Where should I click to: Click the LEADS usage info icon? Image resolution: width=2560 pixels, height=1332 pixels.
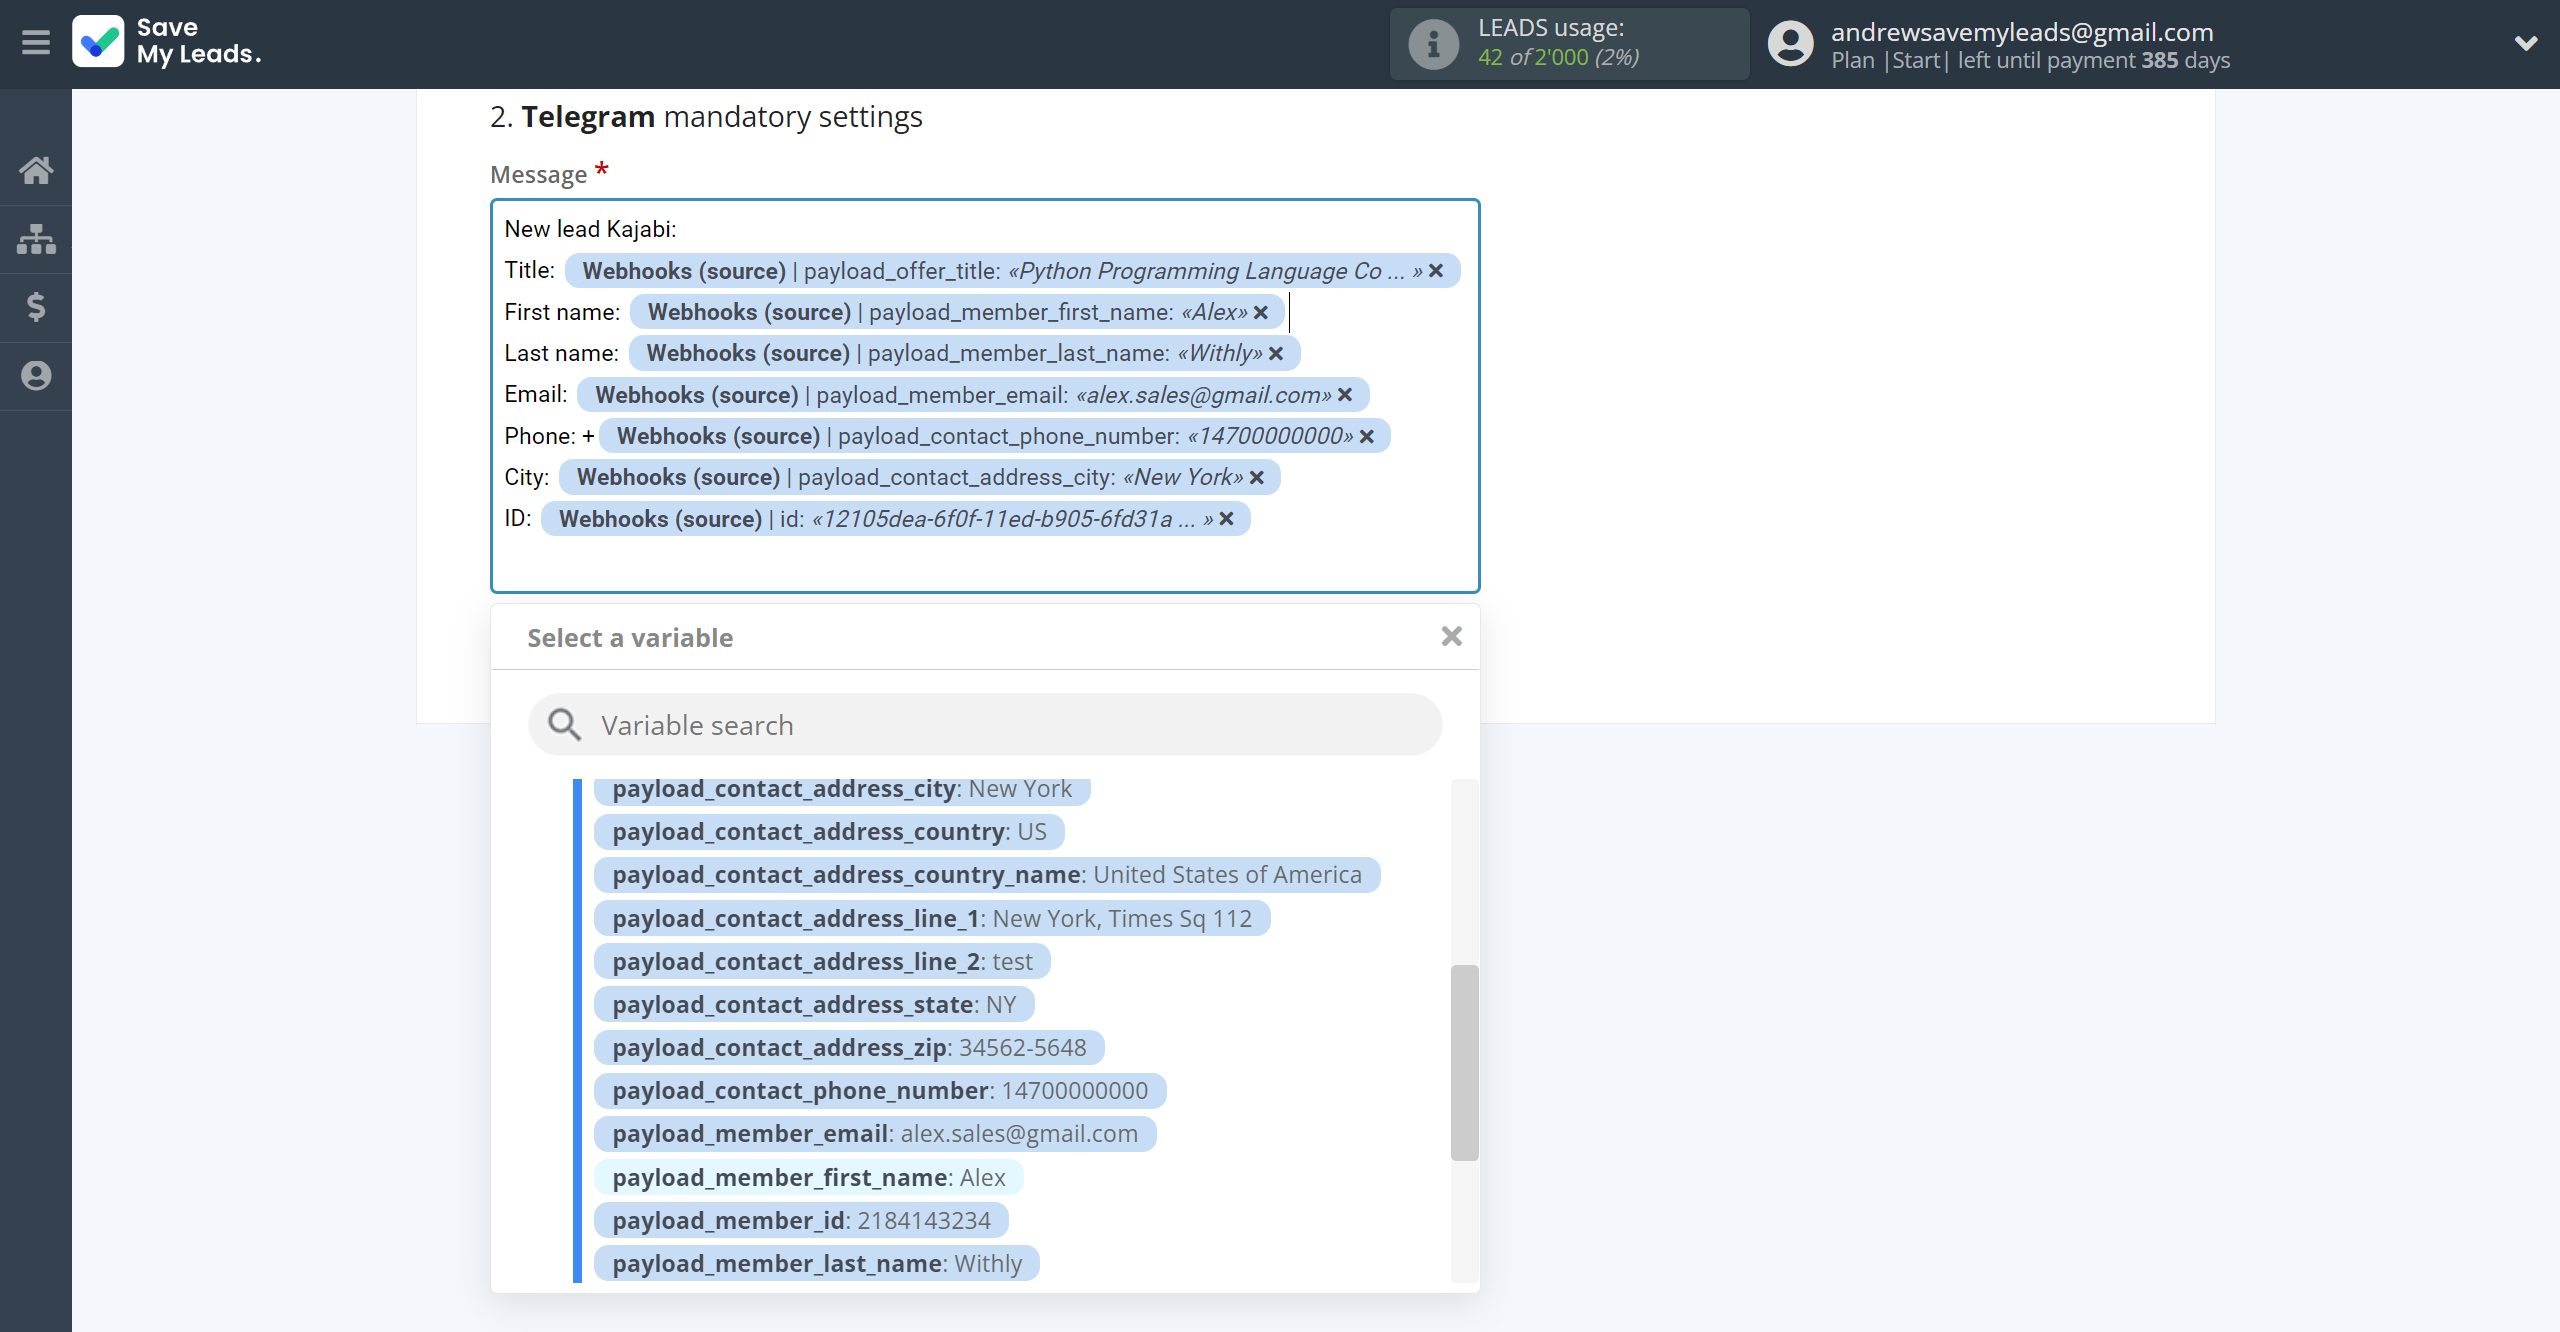(1432, 44)
